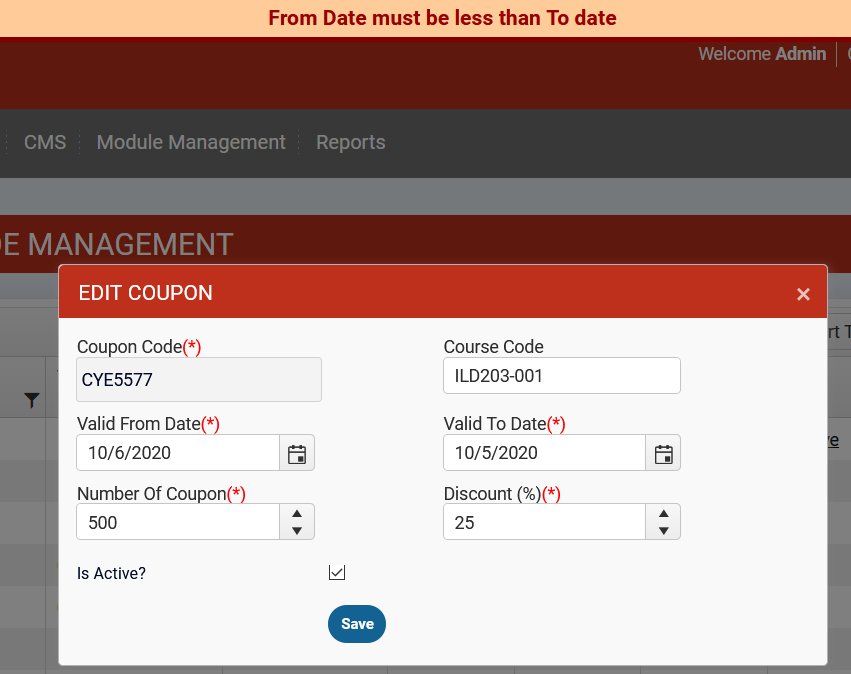The width and height of the screenshot is (851, 674).
Task: Click the column filter funnel icon
Action: pyautogui.click(x=32, y=401)
